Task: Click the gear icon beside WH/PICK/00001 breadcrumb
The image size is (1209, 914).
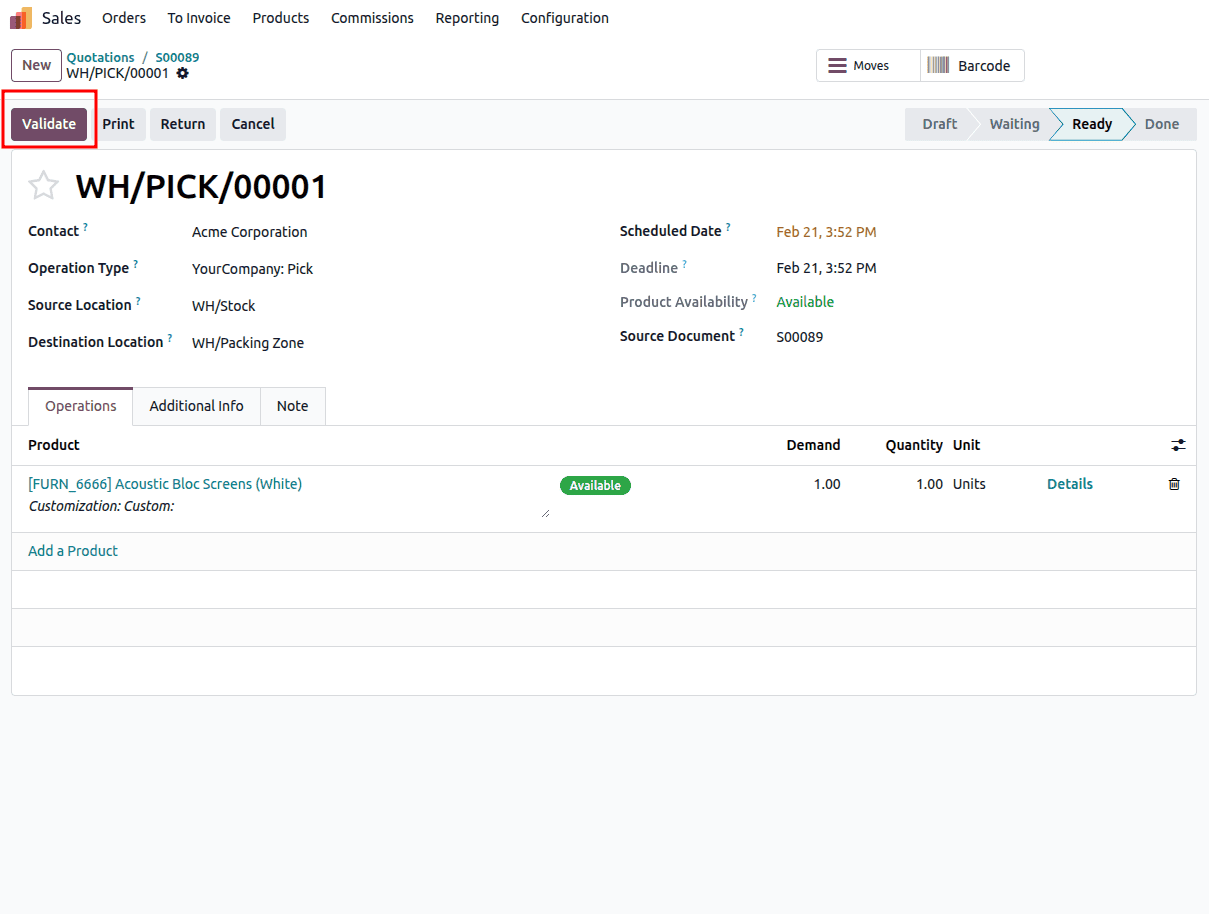Action: click(x=182, y=73)
